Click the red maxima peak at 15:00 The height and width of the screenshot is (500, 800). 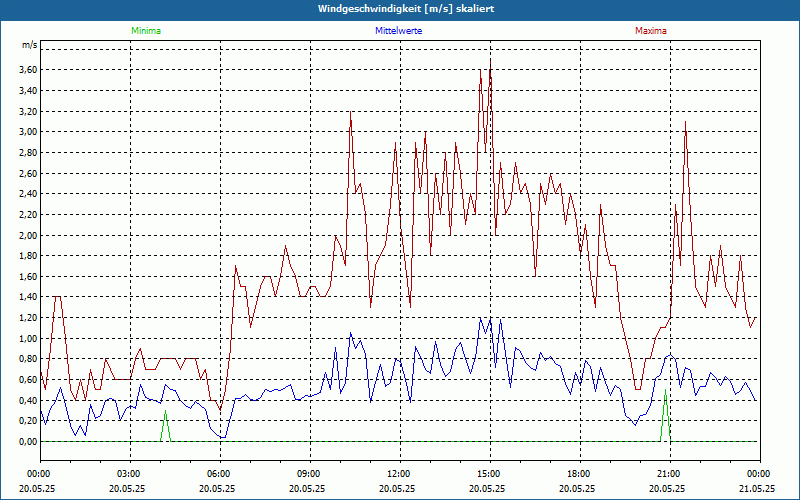pos(490,64)
